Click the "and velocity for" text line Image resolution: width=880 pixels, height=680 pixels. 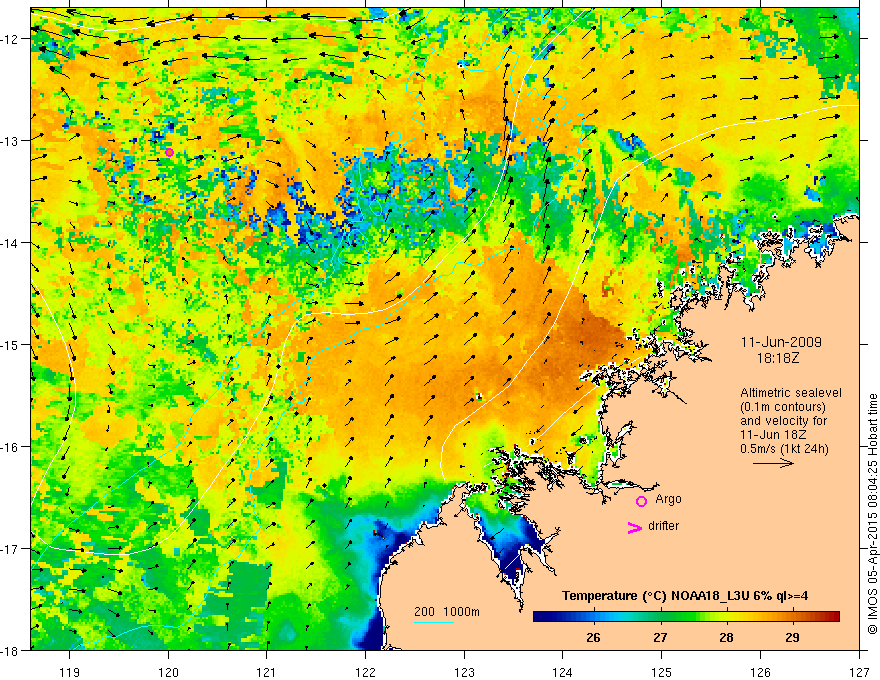coord(783,421)
